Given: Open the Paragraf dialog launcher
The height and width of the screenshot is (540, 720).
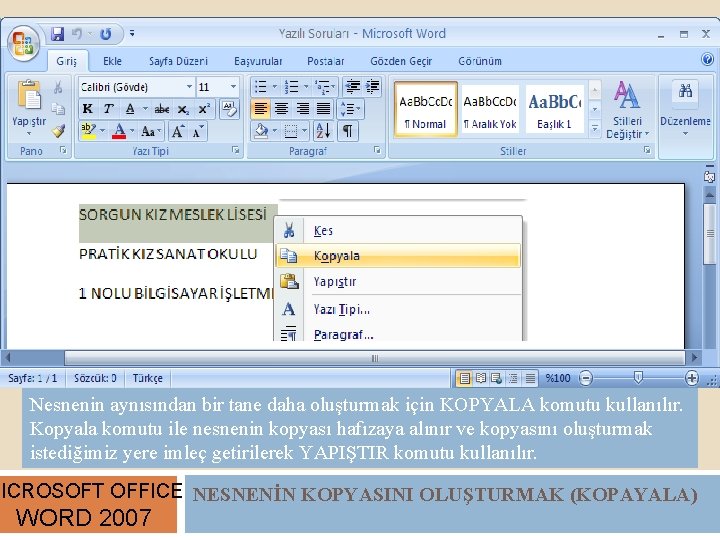Looking at the screenshot, I should click(377, 150).
